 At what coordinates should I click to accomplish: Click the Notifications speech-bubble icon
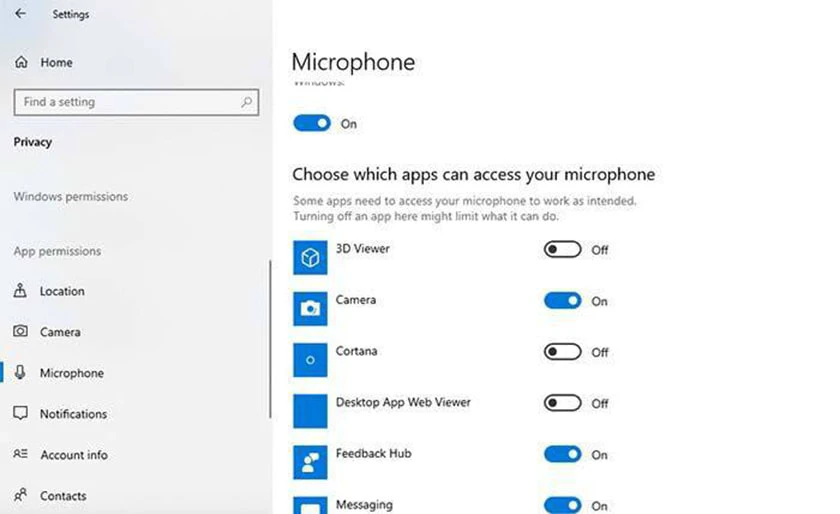tap(20, 413)
